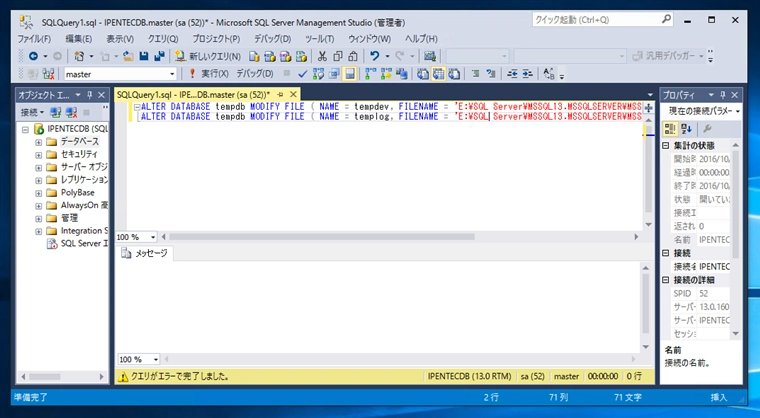
Task: Click the Save floppy disk icon
Action: tap(143, 56)
